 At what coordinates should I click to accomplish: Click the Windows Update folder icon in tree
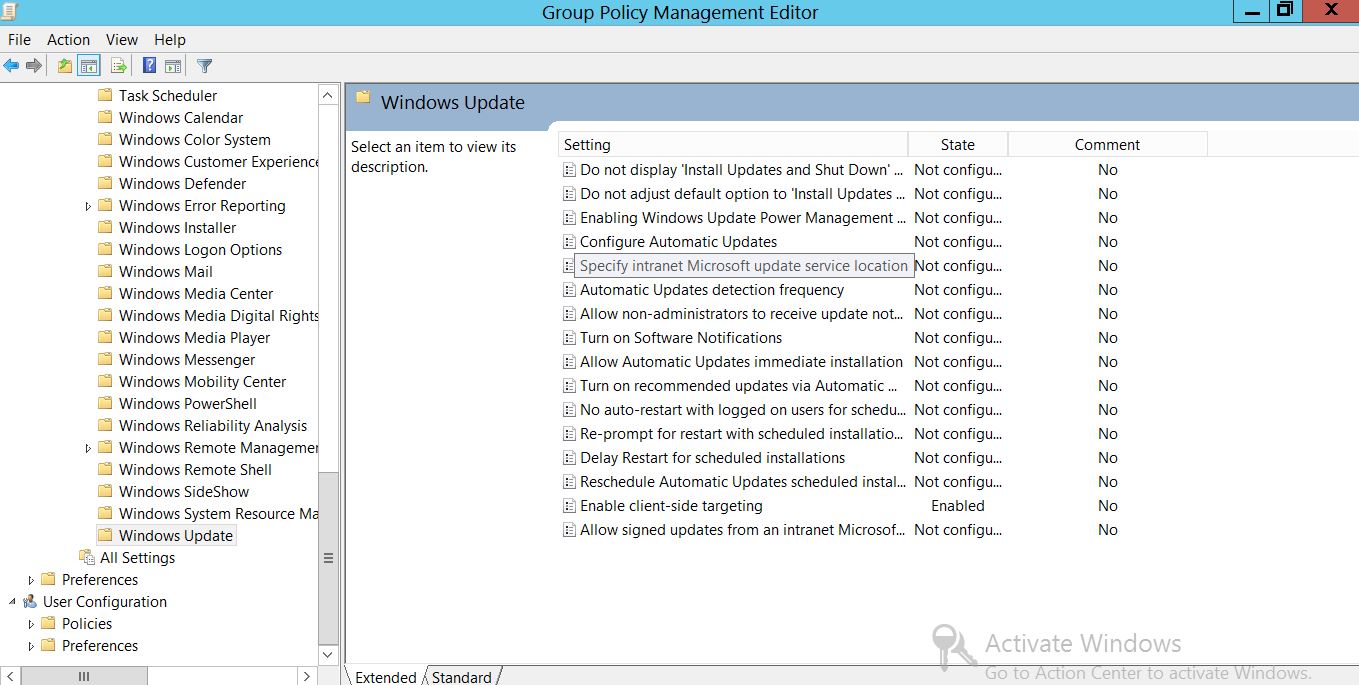coord(105,535)
